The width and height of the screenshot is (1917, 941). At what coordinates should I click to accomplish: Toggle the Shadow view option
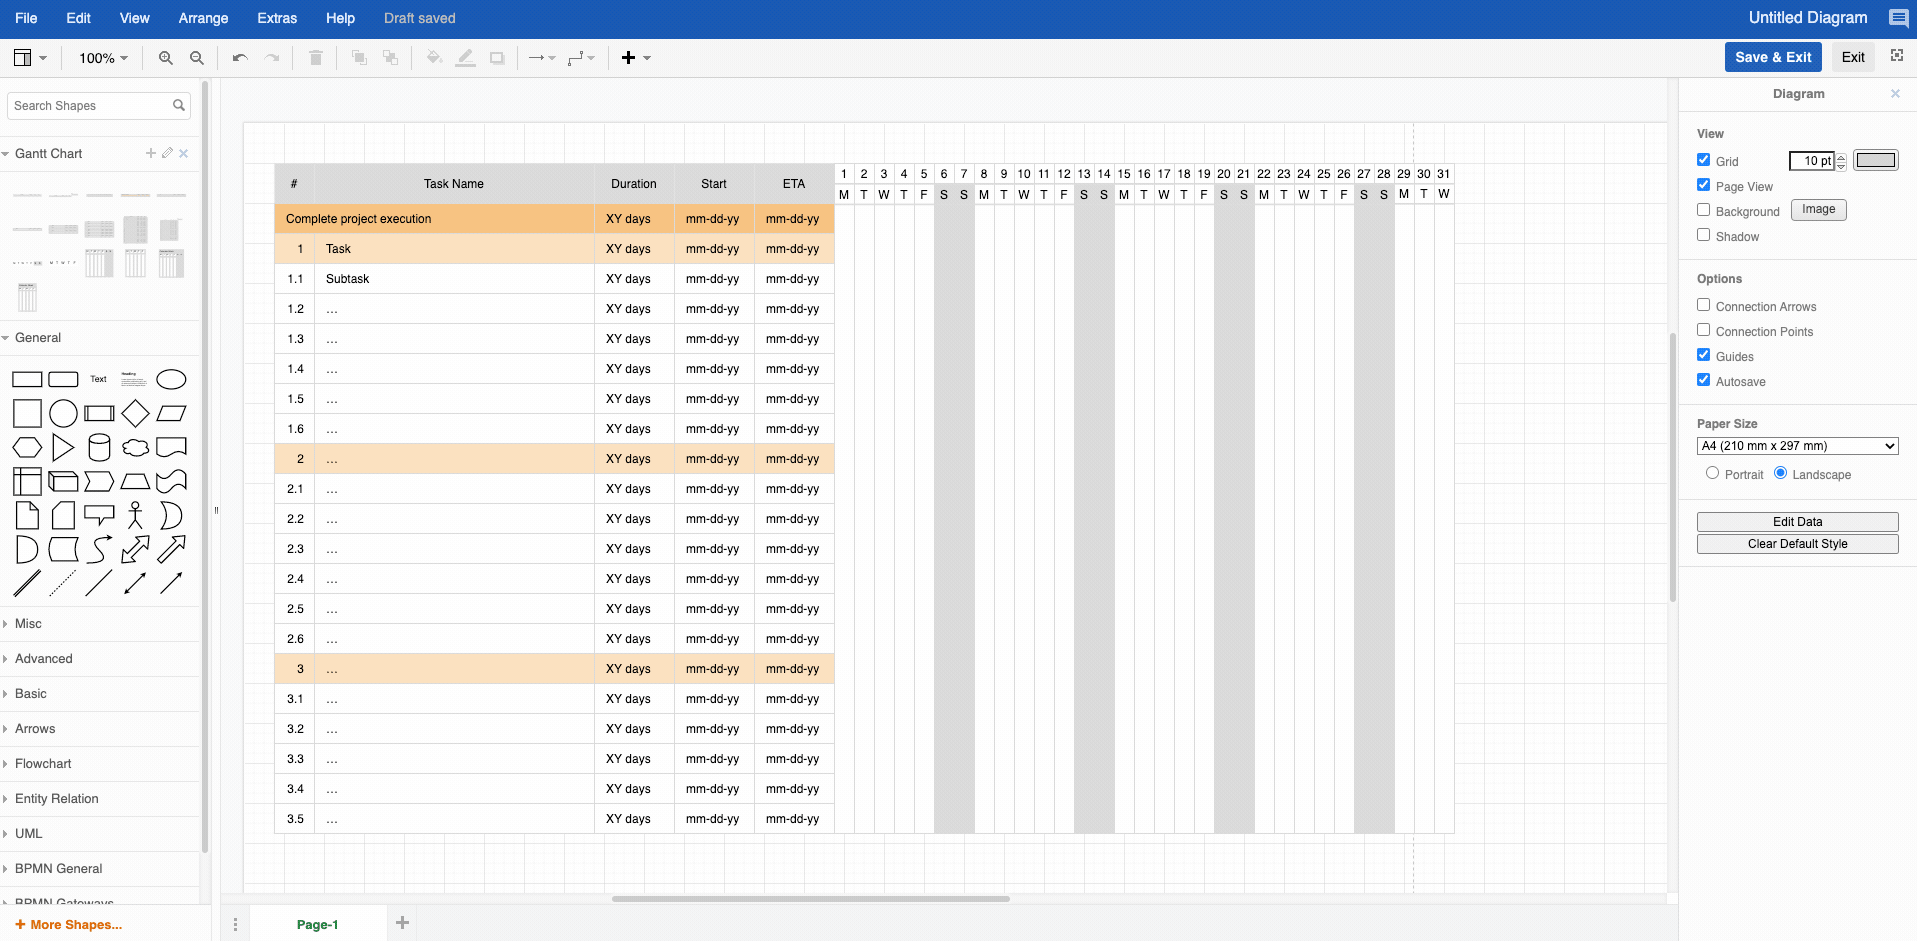tap(1703, 235)
